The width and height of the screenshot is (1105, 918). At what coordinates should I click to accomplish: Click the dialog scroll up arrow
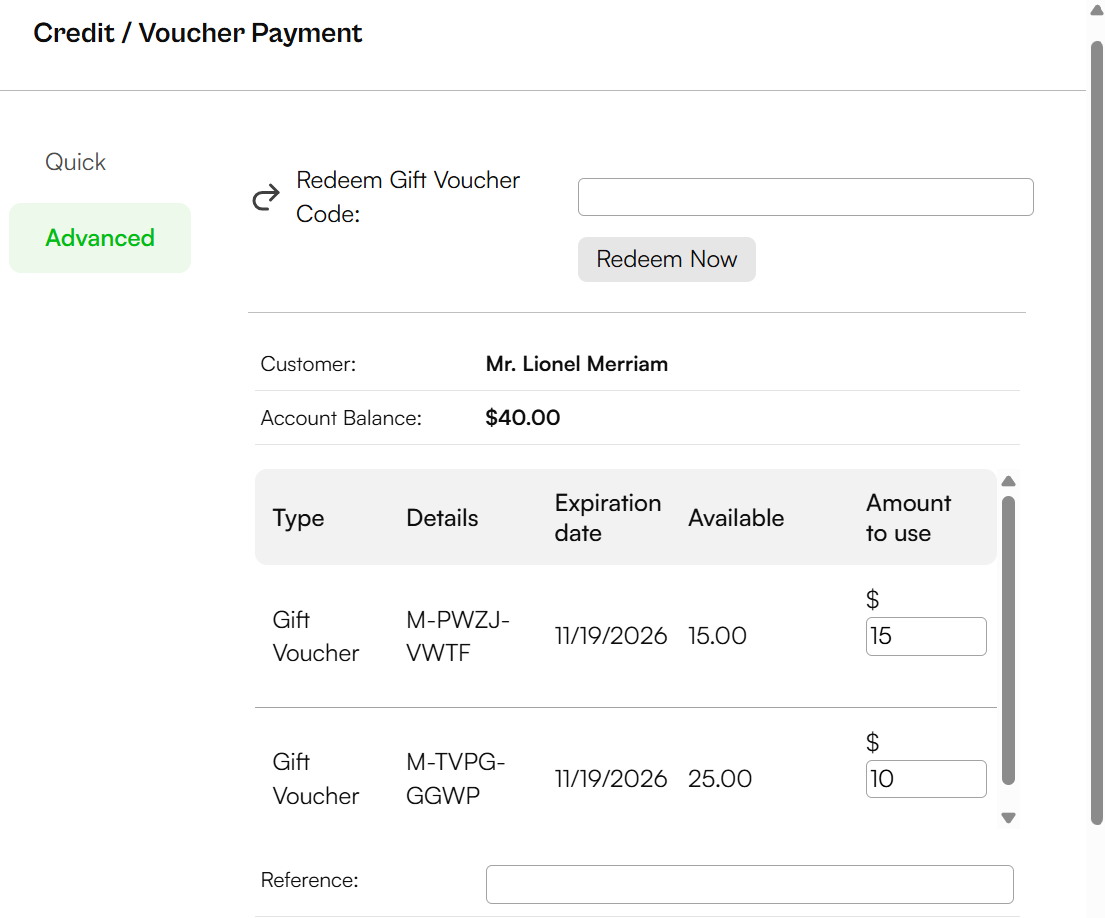[1097, 10]
